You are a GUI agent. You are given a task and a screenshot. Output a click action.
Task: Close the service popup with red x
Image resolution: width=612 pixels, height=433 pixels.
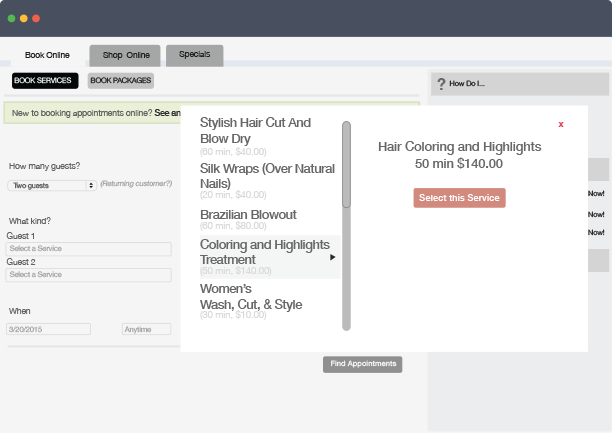(x=561, y=124)
